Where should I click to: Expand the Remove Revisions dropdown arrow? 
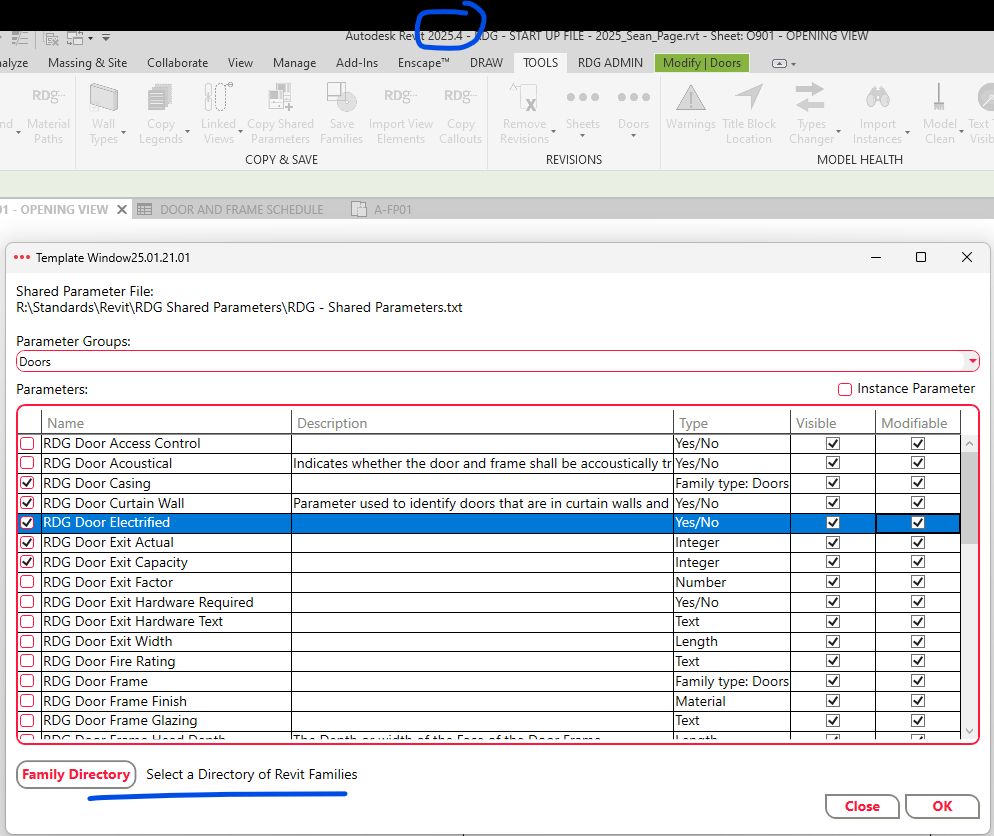click(x=553, y=131)
